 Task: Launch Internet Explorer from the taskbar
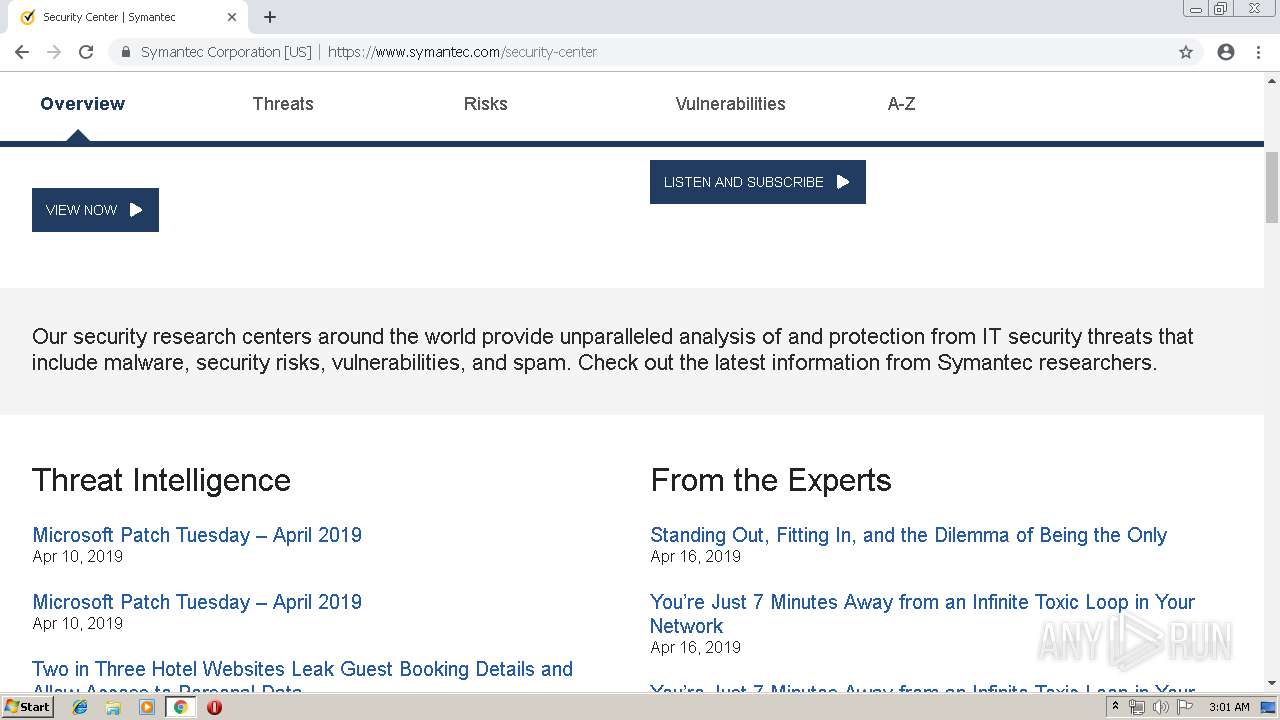[80, 707]
